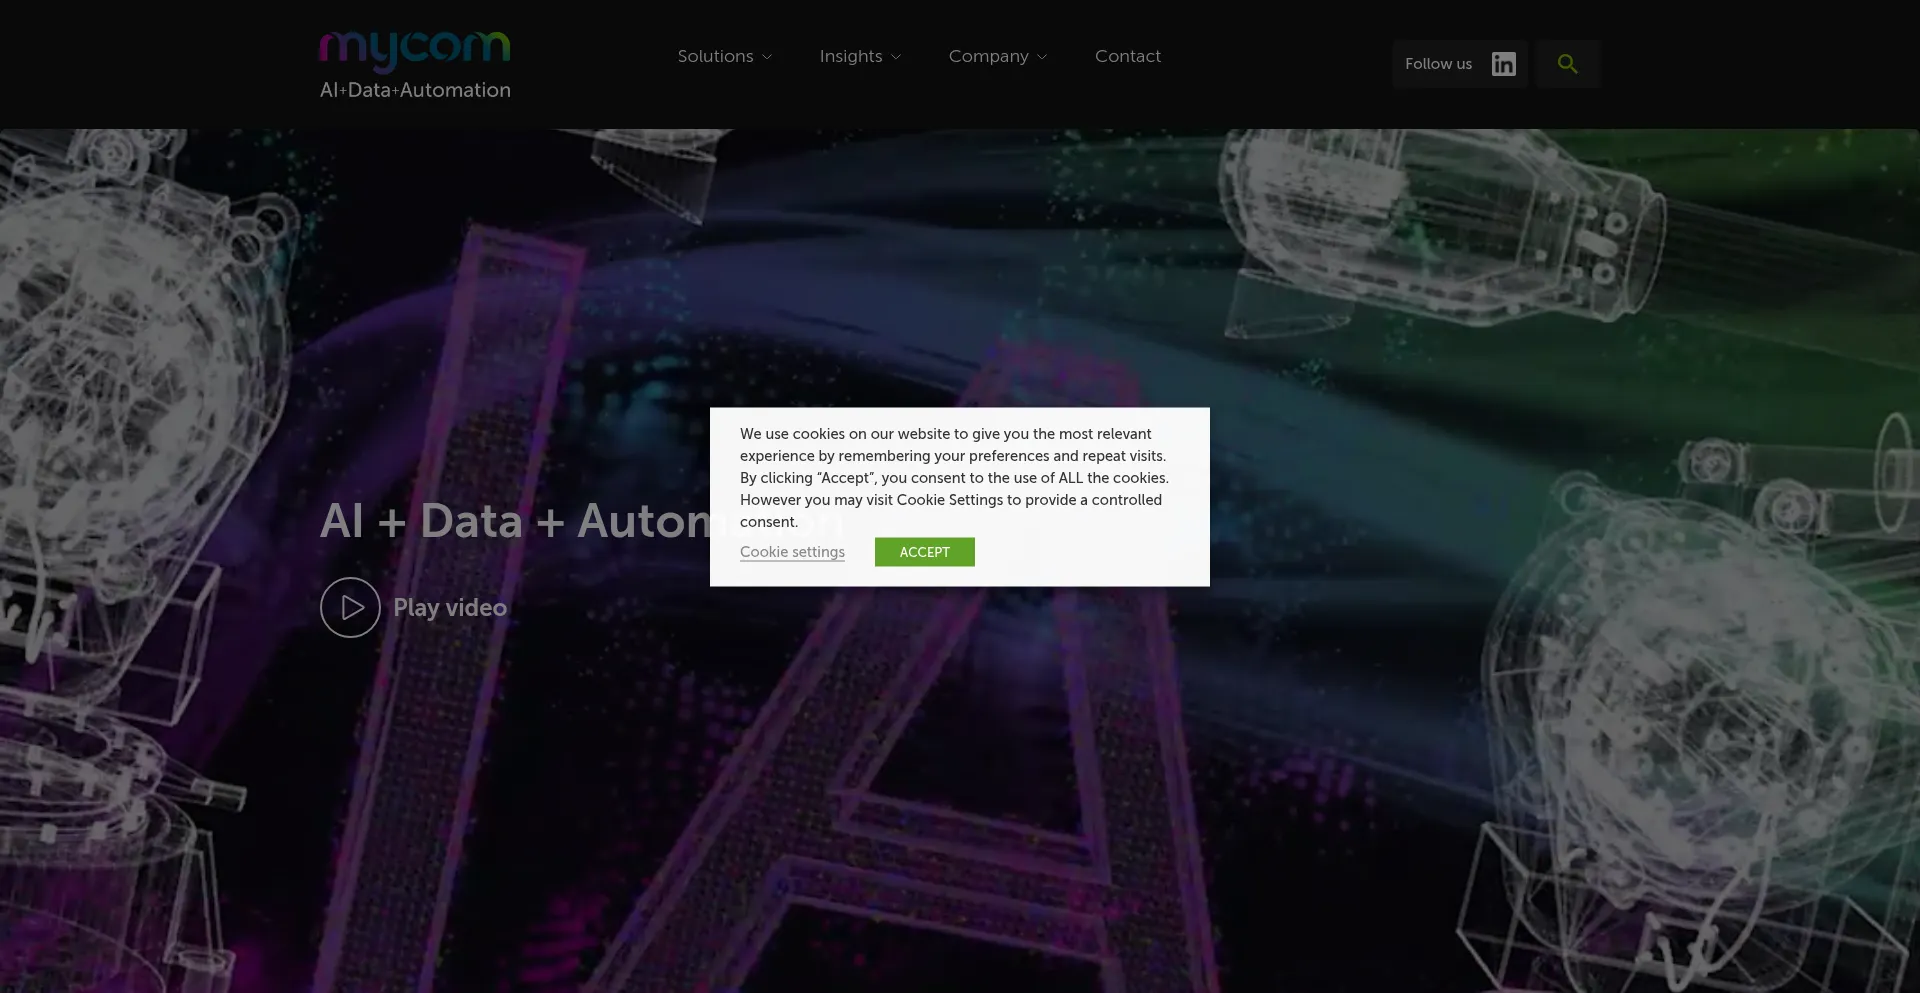Screen dimensions: 1920x993
Task: Click Follow us label
Action: click(1438, 63)
